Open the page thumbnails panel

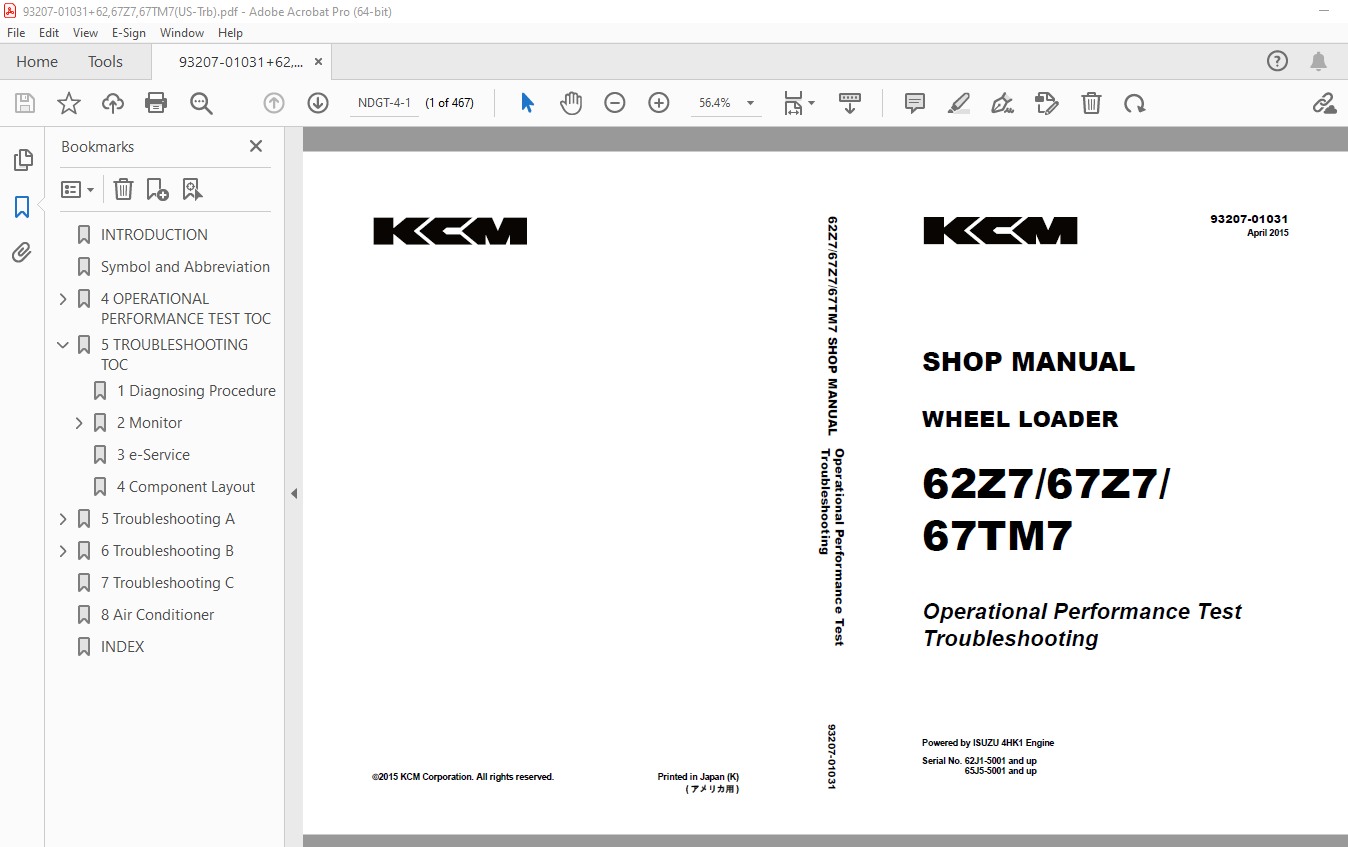[x=22, y=160]
